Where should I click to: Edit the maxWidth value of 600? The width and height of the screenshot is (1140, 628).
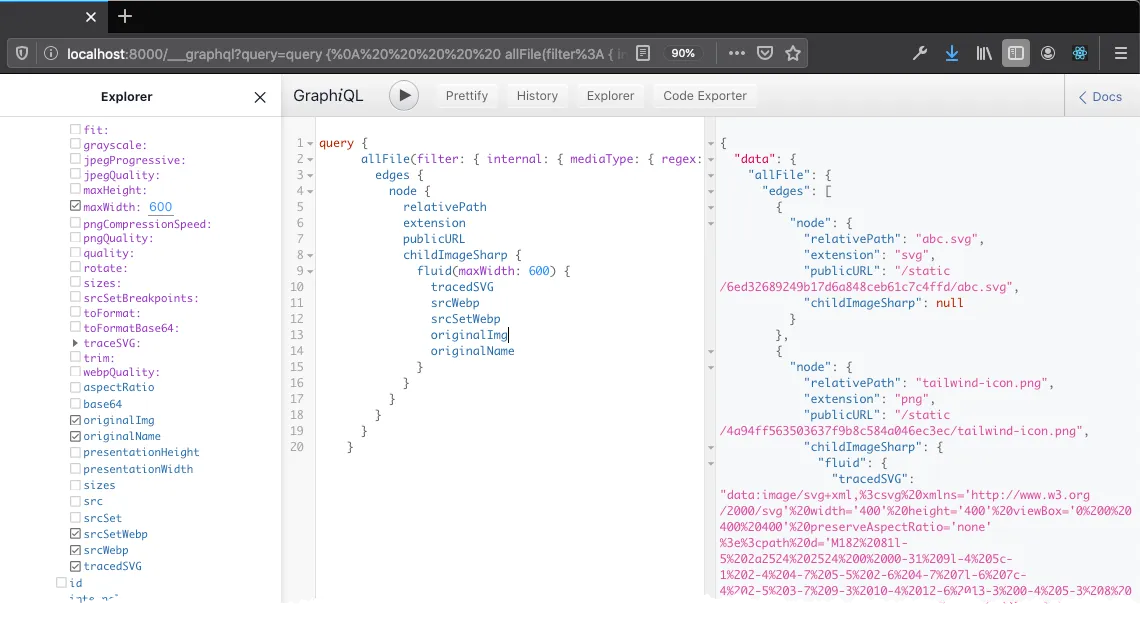160,206
